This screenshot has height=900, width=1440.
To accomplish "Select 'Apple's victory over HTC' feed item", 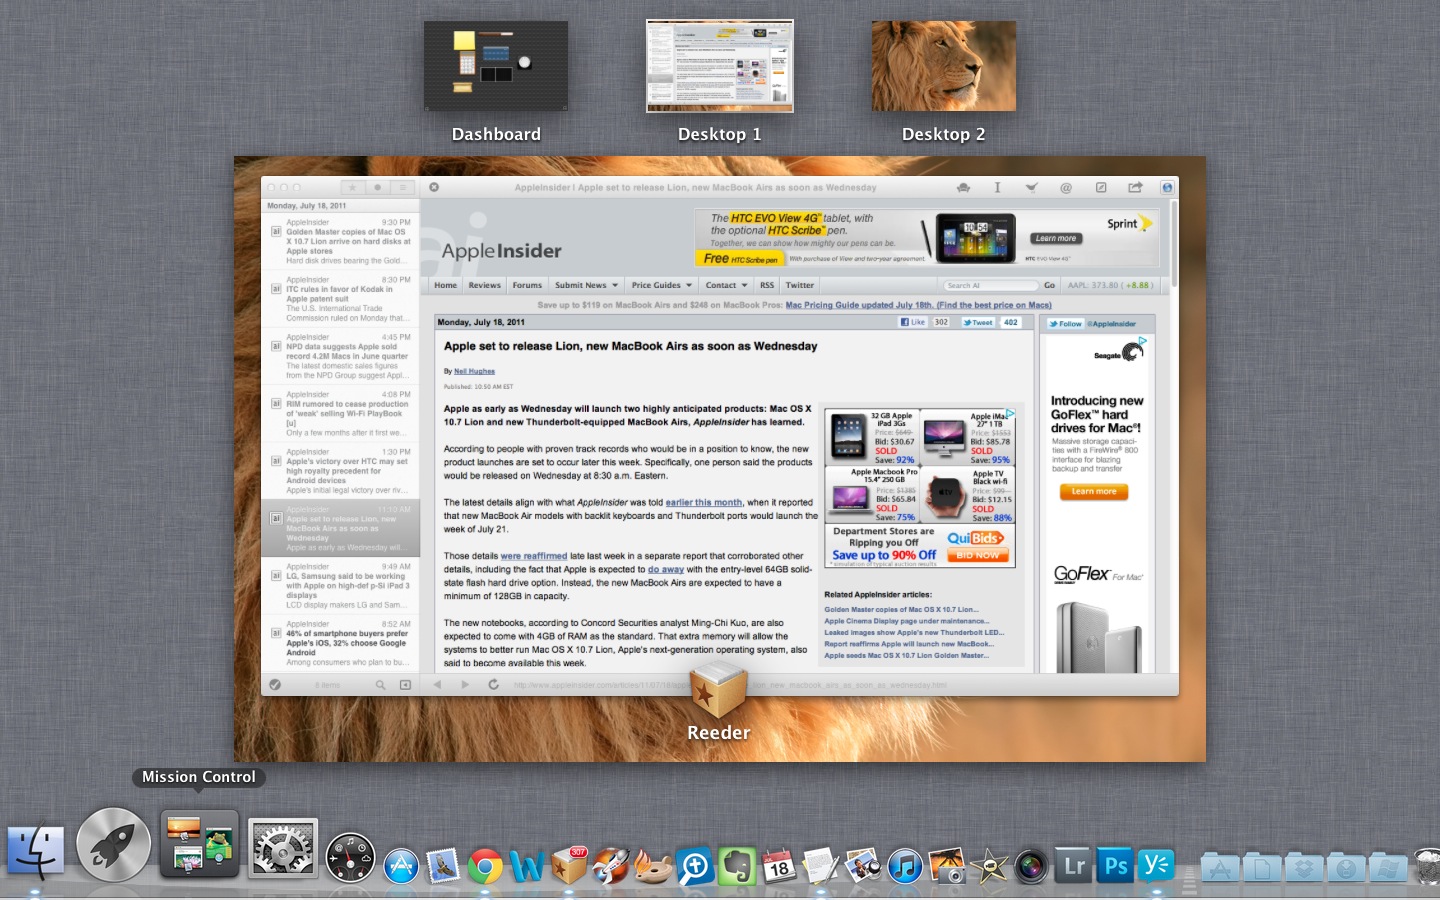I will pyautogui.click(x=341, y=470).
